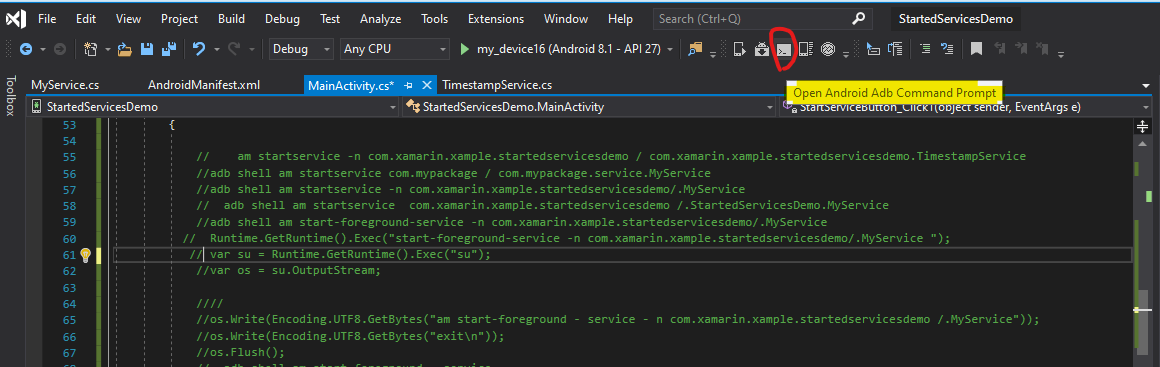Open the Any CPU platform dropdown
This screenshot has height=367, width=1160.
(395, 49)
